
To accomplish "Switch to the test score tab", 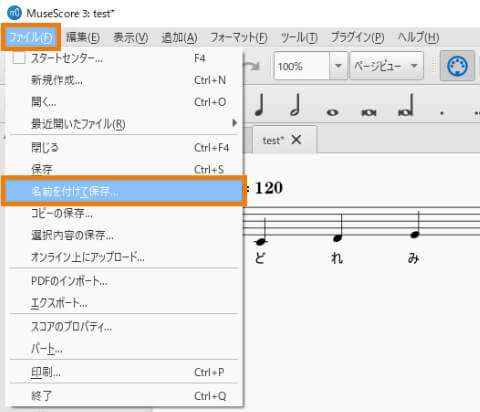I will click(273, 140).
